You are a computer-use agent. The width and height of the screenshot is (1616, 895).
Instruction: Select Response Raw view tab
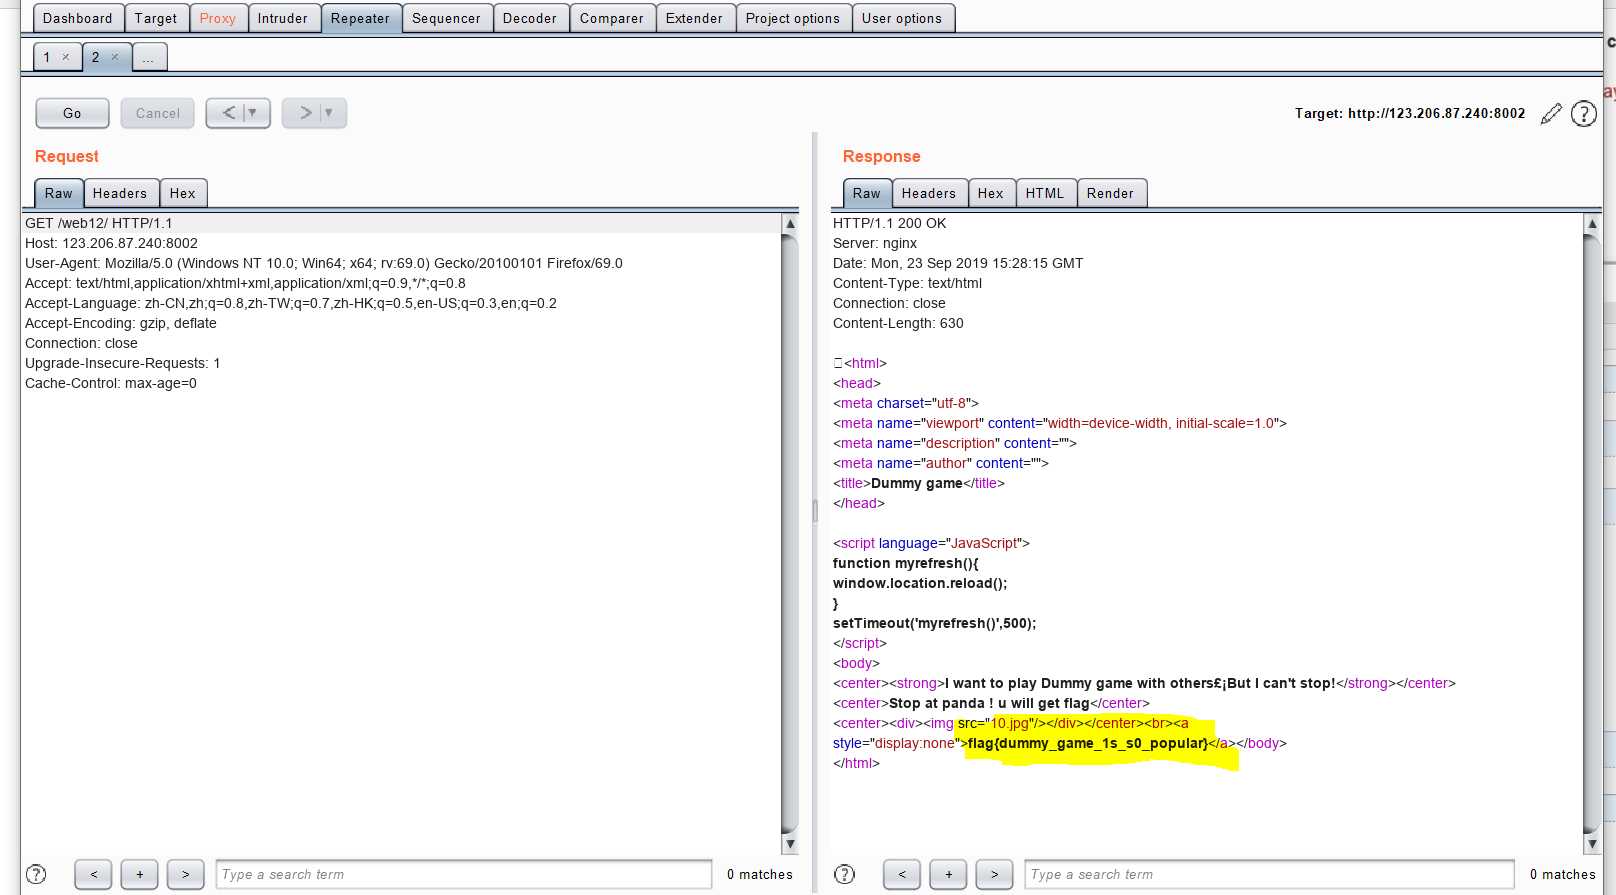[866, 193]
